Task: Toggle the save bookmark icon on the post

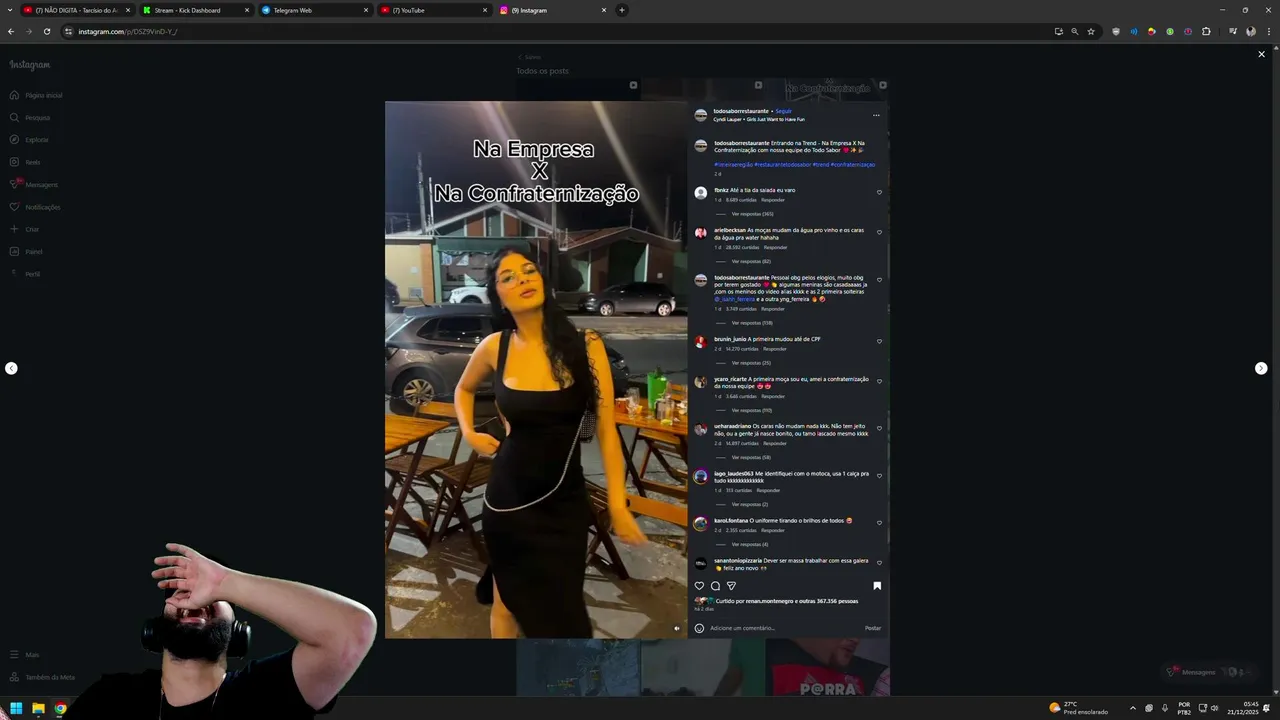Action: coord(877,586)
